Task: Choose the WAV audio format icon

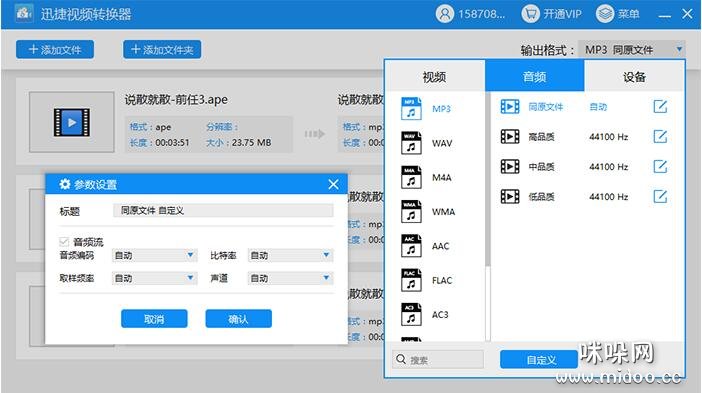Action: [411, 143]
